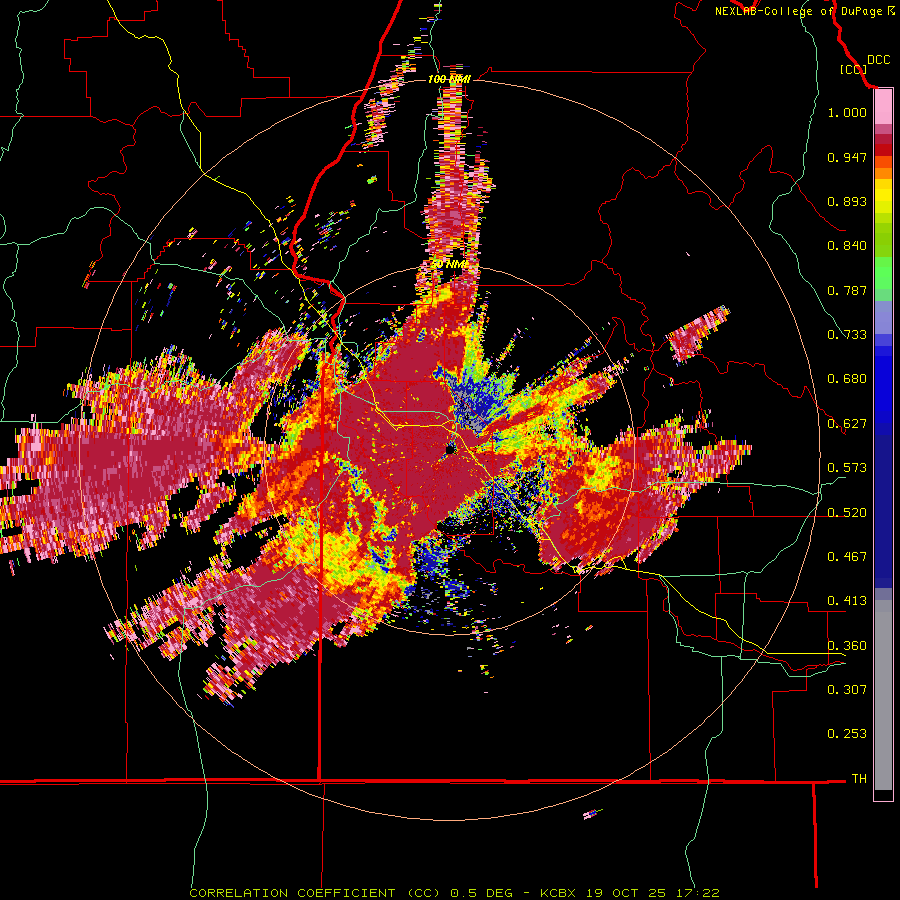Select the 0.467 legend value
The width and height of the screenshot is (900, 900).
click(x=847, y=557)
